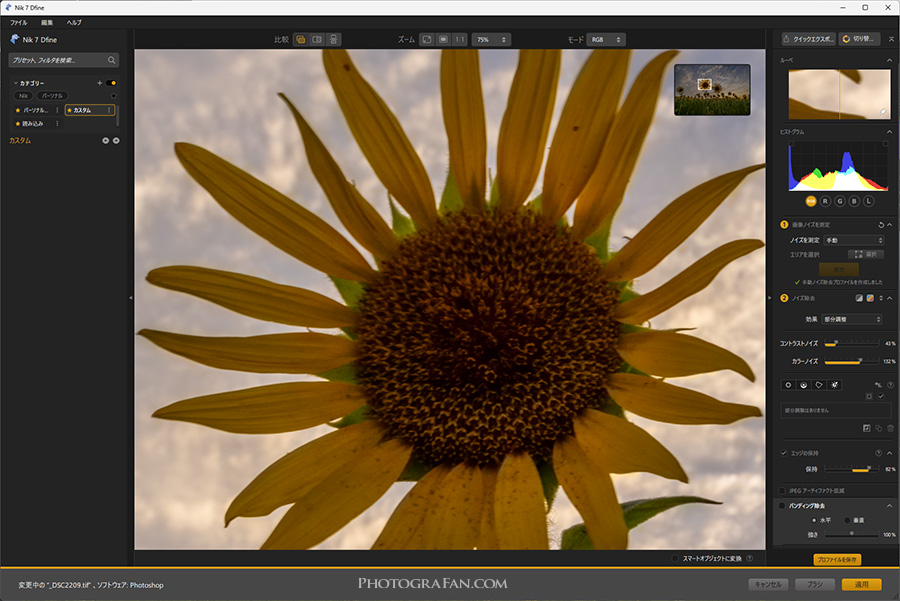Screen dimensions: 900x601
Task: Select the B histogram channel button
Action: [854, 201]
